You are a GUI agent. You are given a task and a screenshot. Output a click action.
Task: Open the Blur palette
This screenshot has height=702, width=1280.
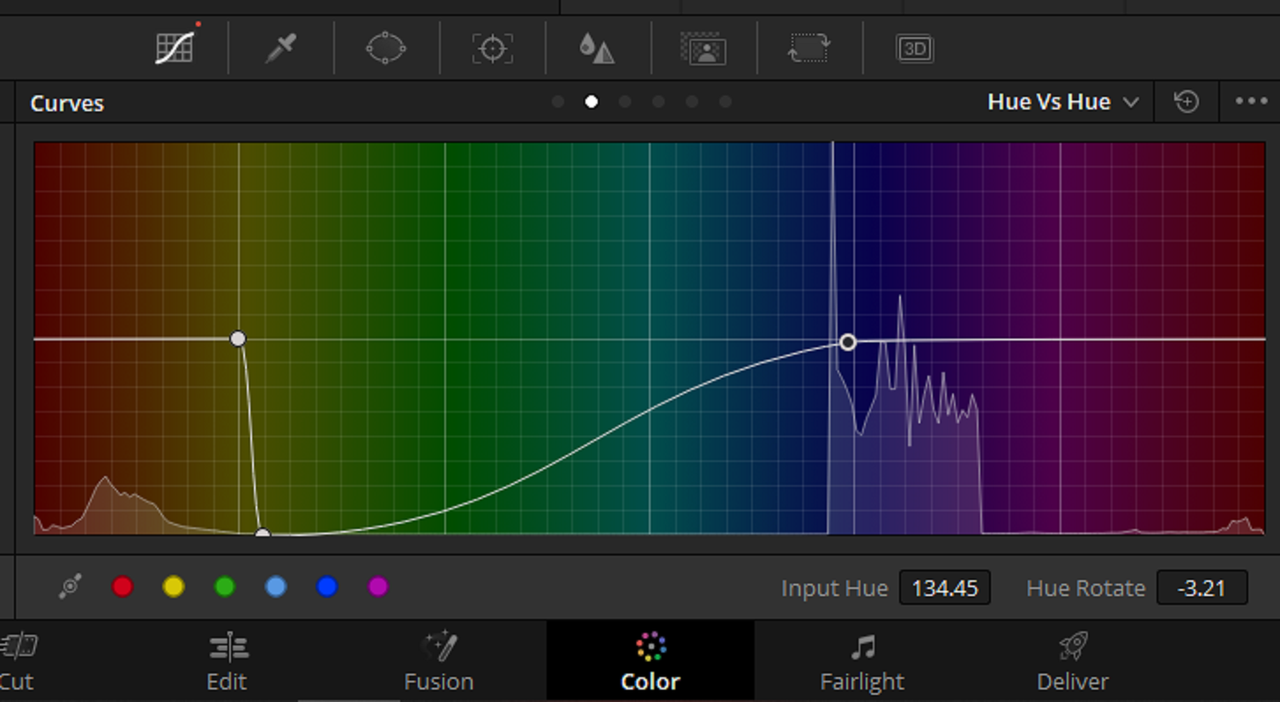597,48
